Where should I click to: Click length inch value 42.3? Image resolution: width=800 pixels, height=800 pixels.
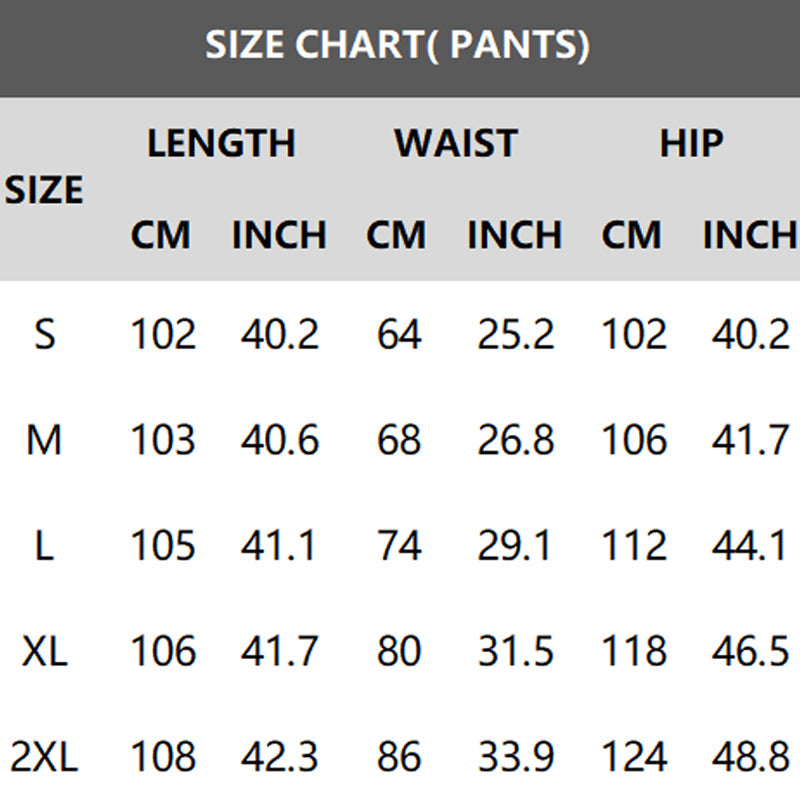click(279, 758)
